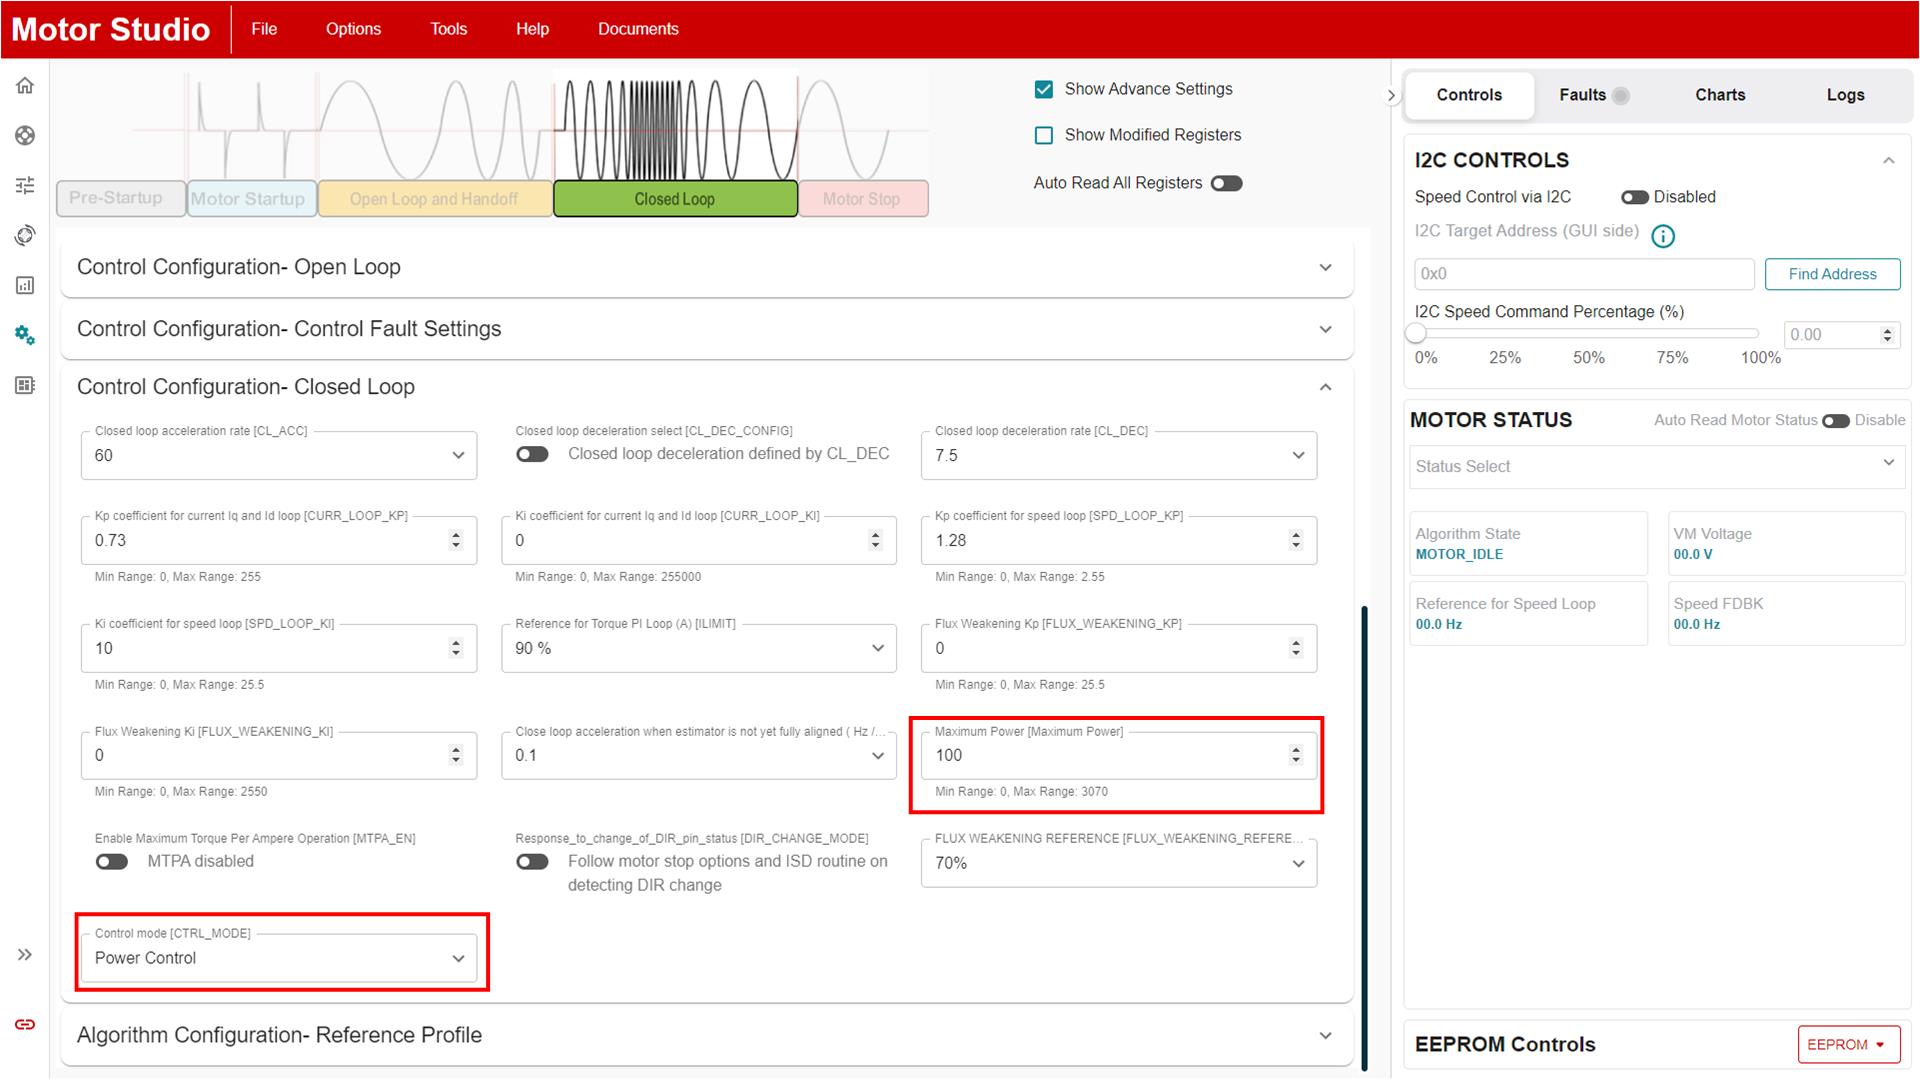The image size is (1920, 1080).
Task: Click Status Select input field
Action: 1652,465
